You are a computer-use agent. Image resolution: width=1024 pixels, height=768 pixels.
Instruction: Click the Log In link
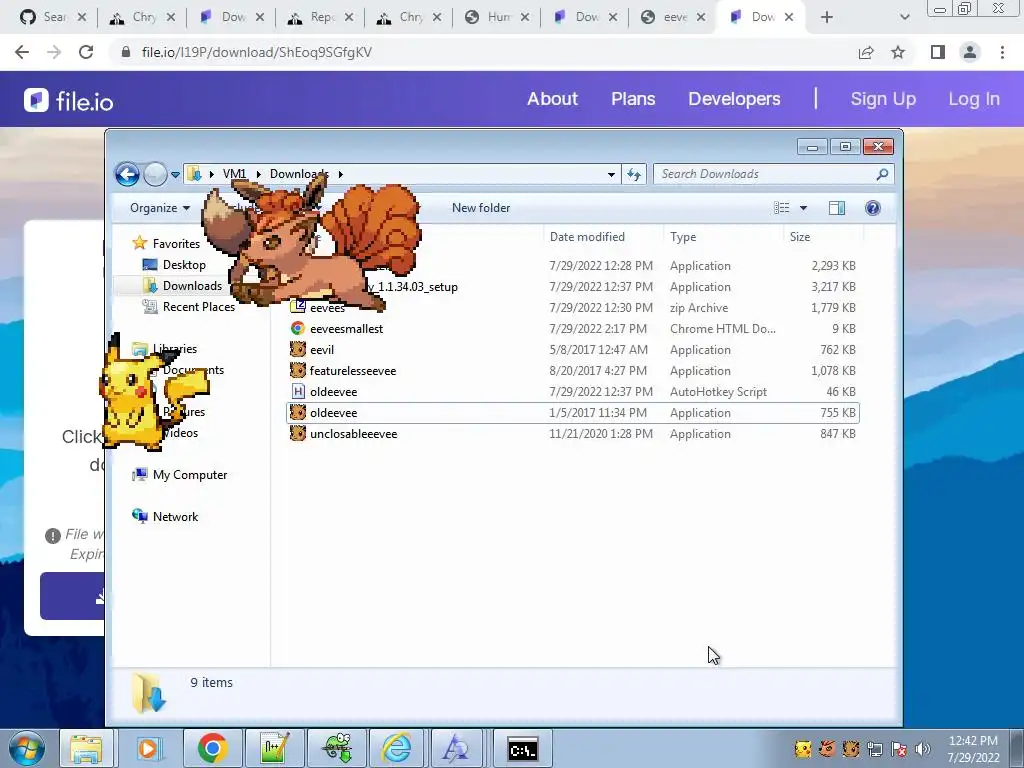[974, 99]
